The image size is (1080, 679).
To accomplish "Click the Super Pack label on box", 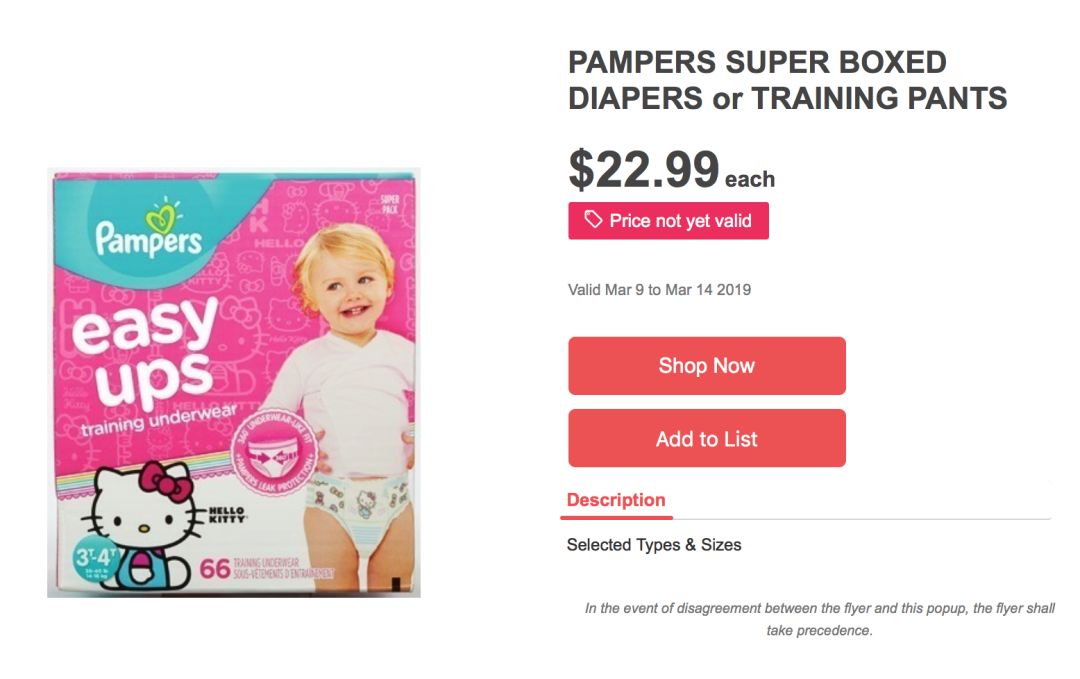I will click(x=389, y=205).
